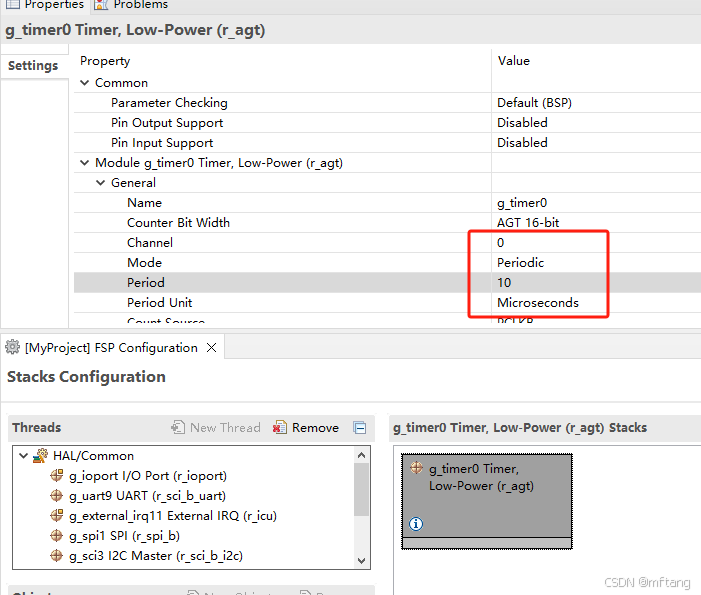This screenshot has height=595, width=701.
Task: Click the Remove icon with red X
Action: (280, 427)
